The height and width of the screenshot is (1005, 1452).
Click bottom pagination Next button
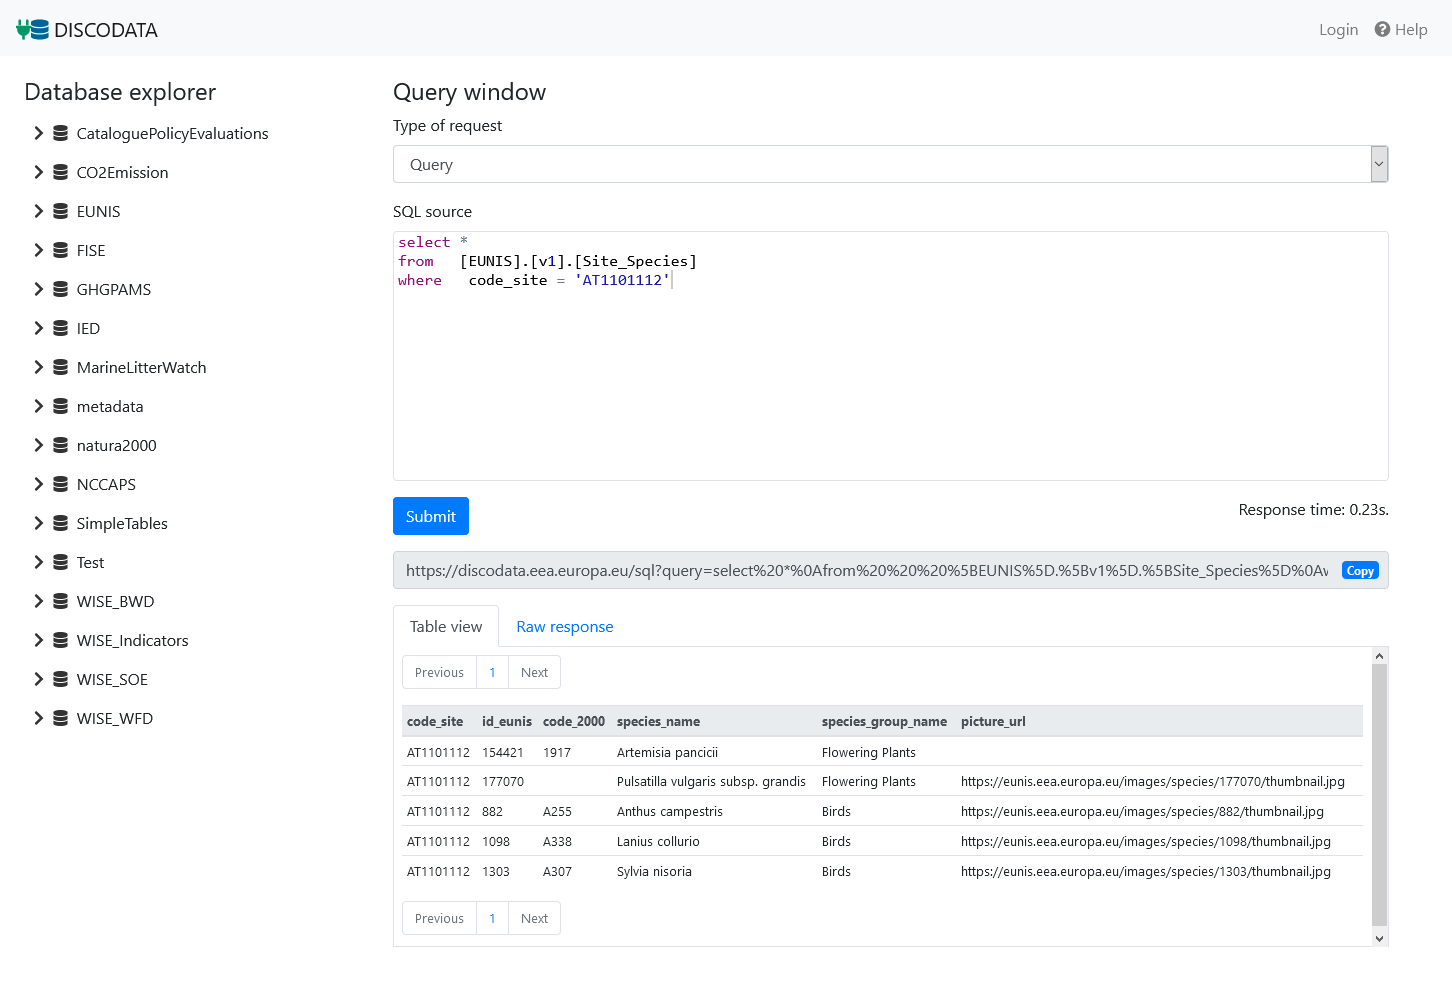pyautogui.click(x=534, y=918)
